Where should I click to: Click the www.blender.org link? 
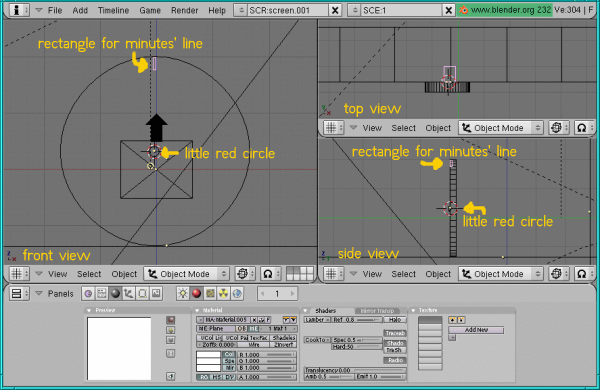tap(504, 10)
